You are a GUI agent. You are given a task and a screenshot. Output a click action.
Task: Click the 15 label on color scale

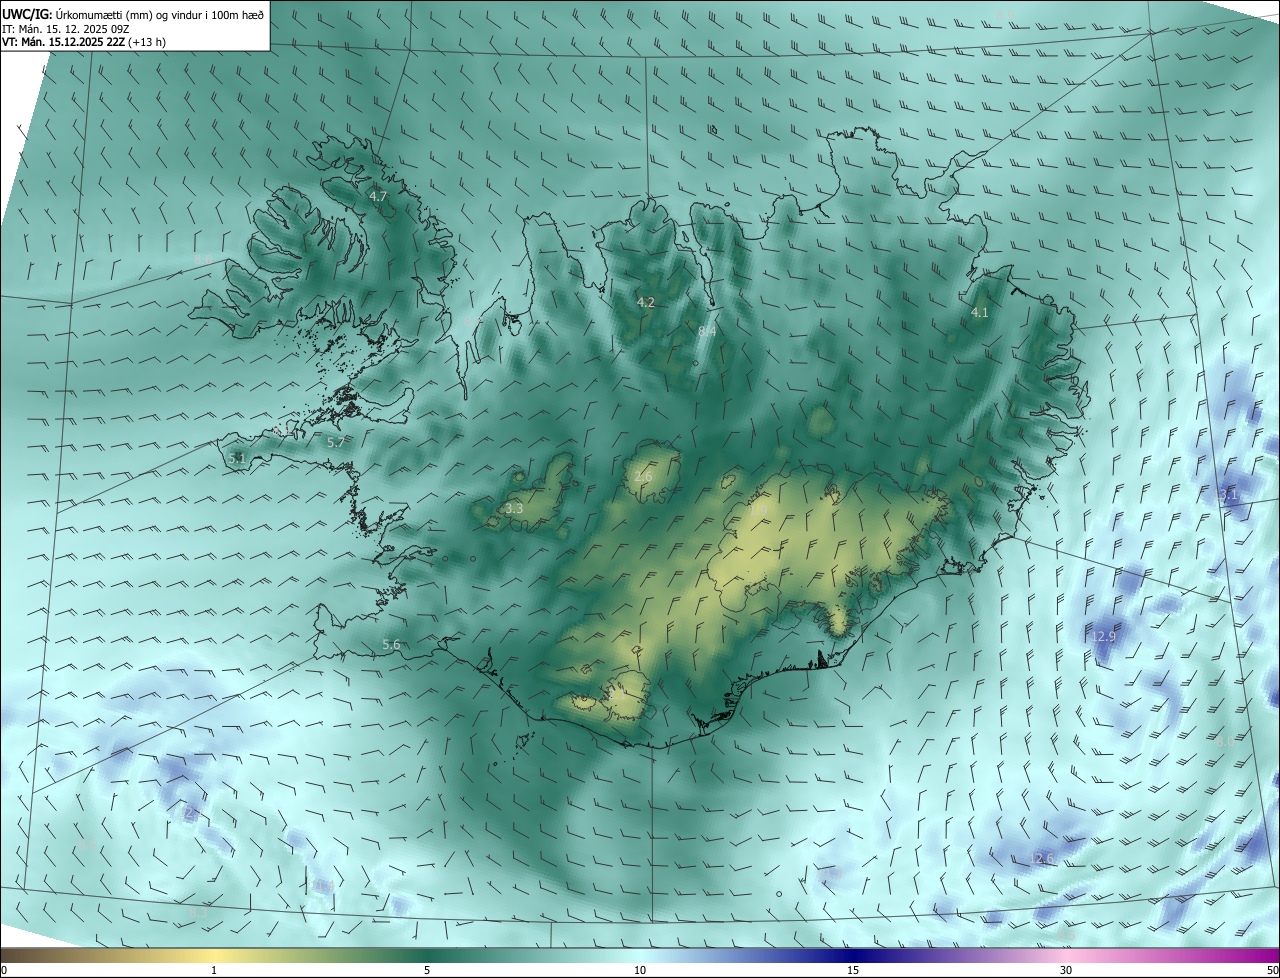click(853, 970)
